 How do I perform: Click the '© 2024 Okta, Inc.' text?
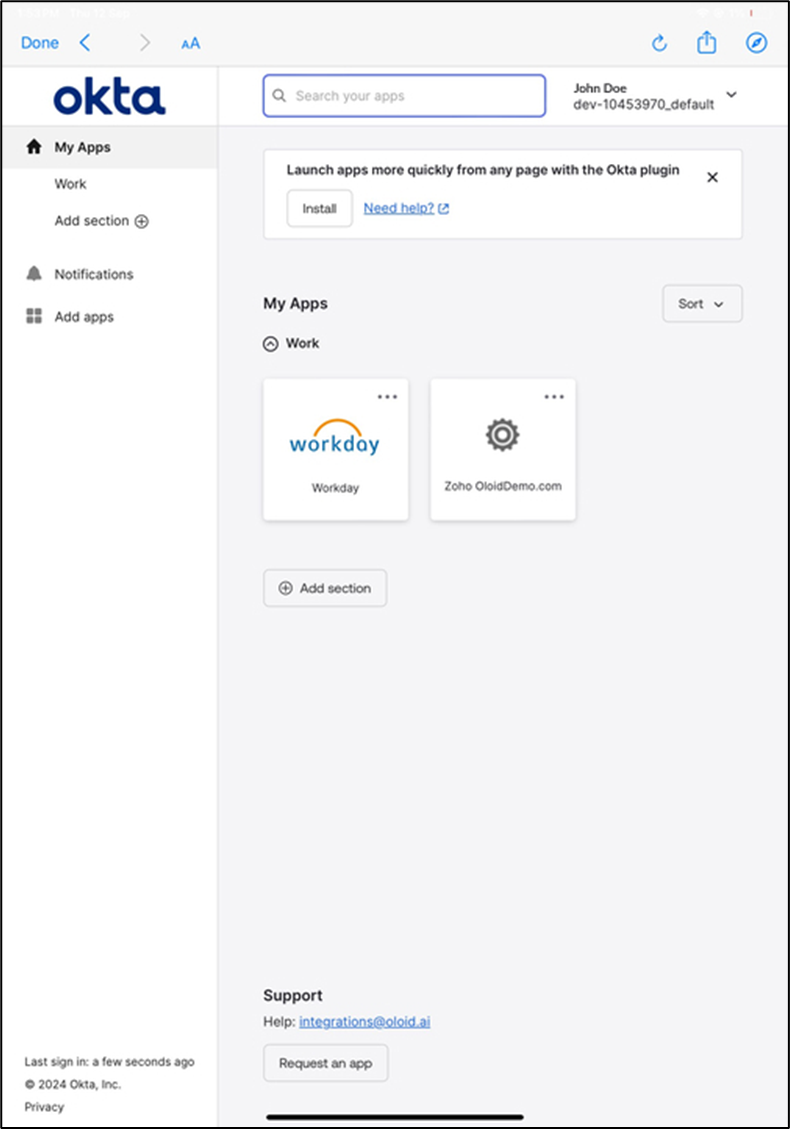(x=73, y=1084)
